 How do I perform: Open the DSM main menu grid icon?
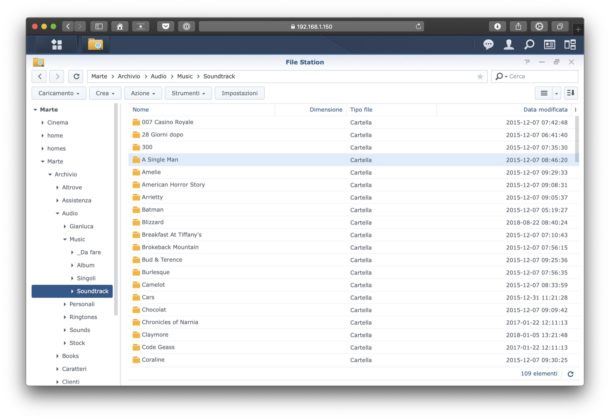point(57,44)
